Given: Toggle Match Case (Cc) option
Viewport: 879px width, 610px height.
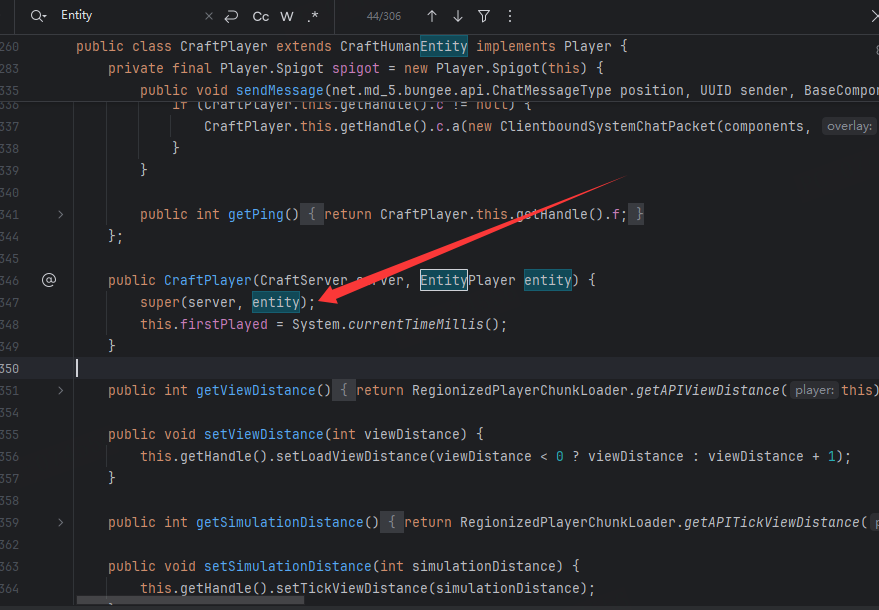Looking at the screenshot, I should [x=260, y=16].
